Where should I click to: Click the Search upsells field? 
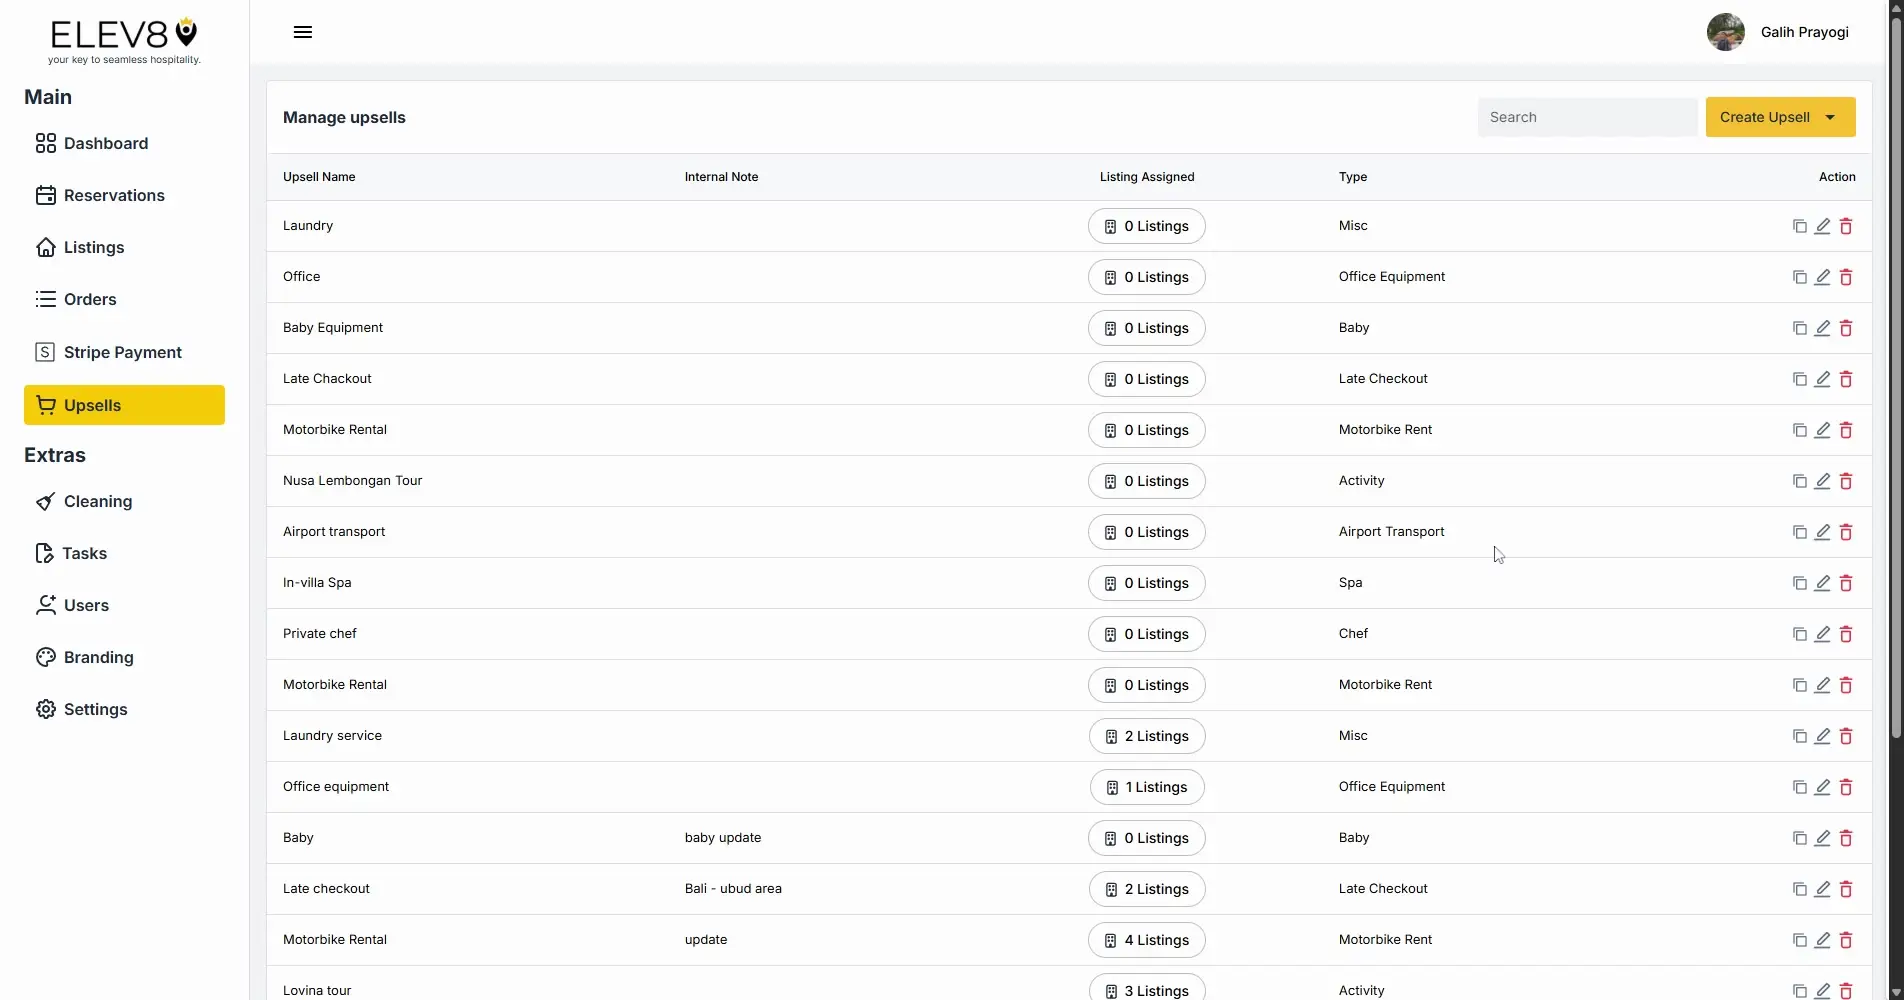[x=1586, y=117]
